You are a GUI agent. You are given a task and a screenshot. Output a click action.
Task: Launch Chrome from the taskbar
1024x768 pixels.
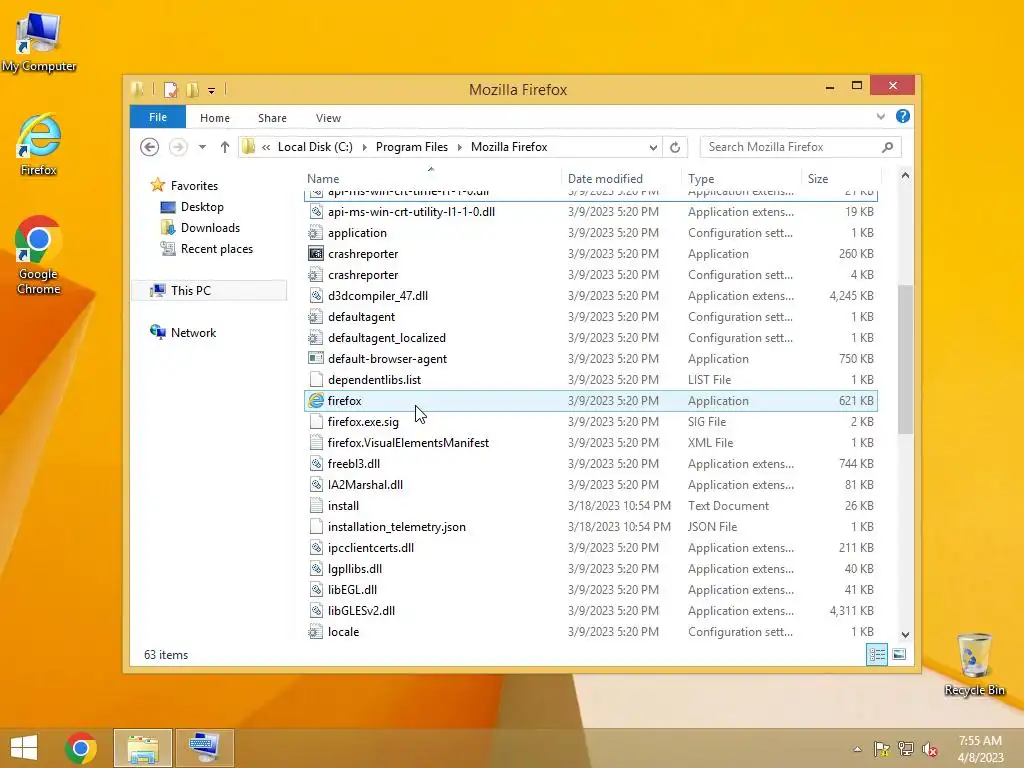(81, 748)
